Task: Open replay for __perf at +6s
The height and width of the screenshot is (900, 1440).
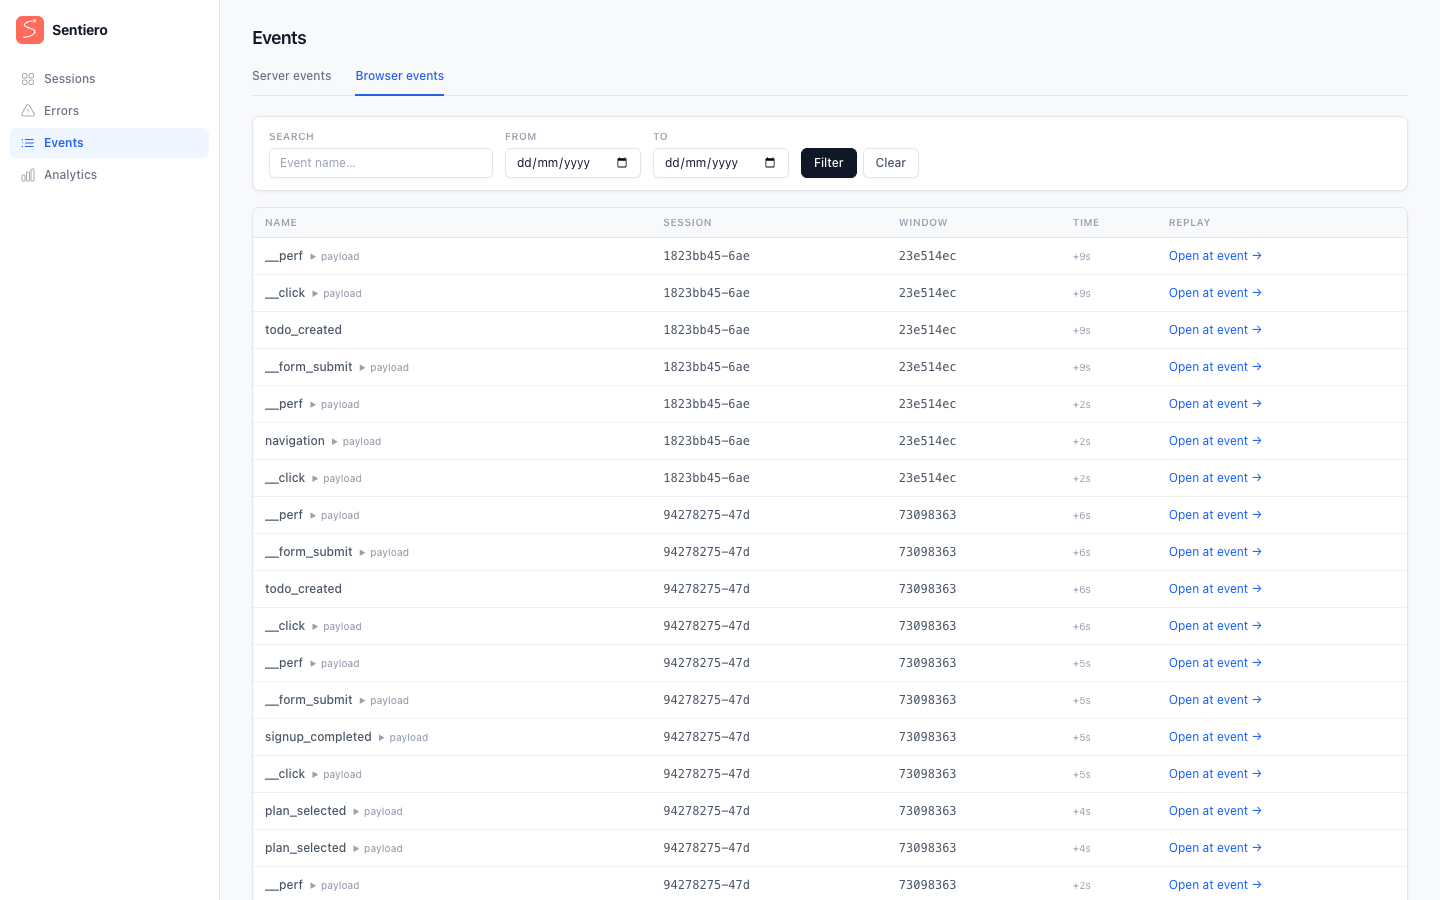Action: point(1215,515)
